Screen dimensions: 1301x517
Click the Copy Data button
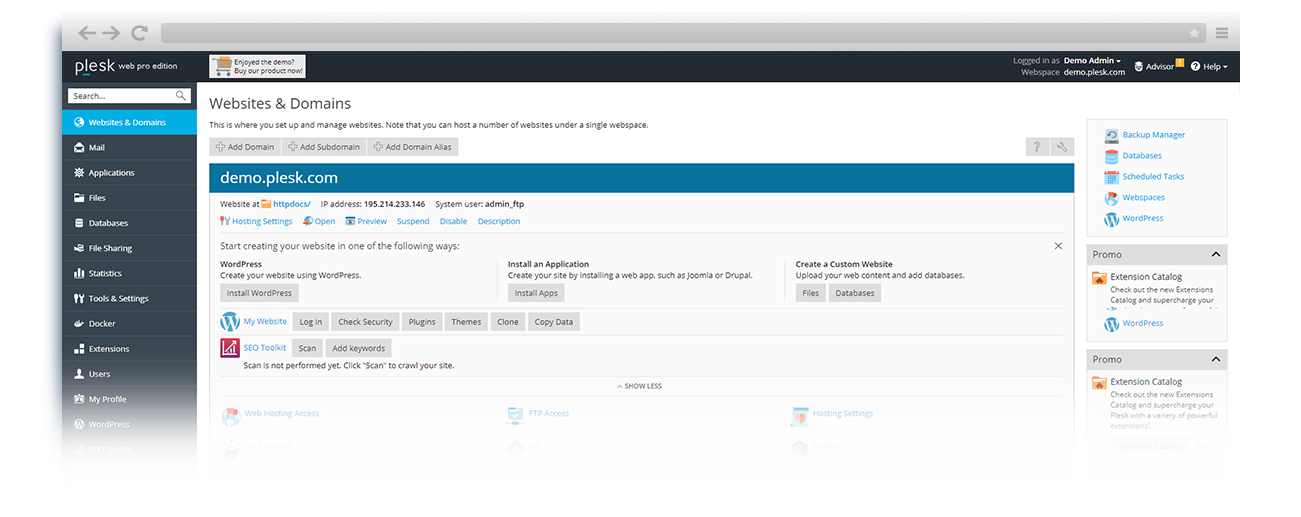pyautogui.click(x=554, y=322)
